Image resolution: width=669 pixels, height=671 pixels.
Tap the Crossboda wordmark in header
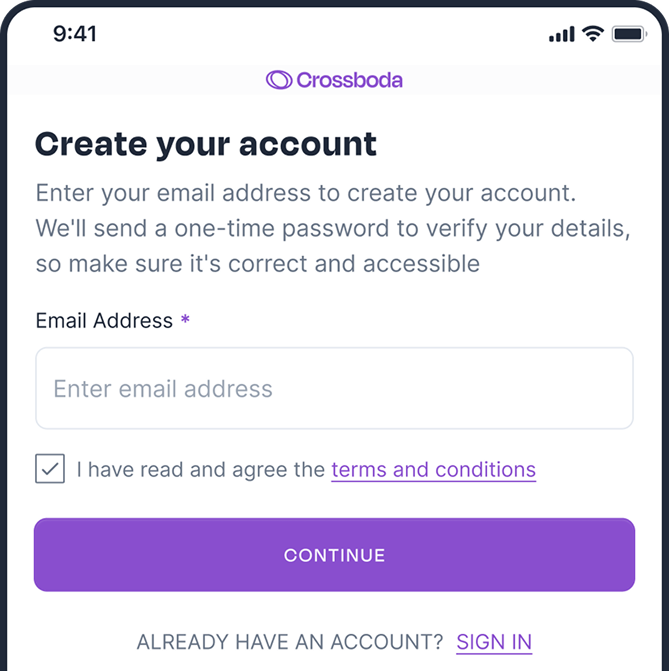349,80
